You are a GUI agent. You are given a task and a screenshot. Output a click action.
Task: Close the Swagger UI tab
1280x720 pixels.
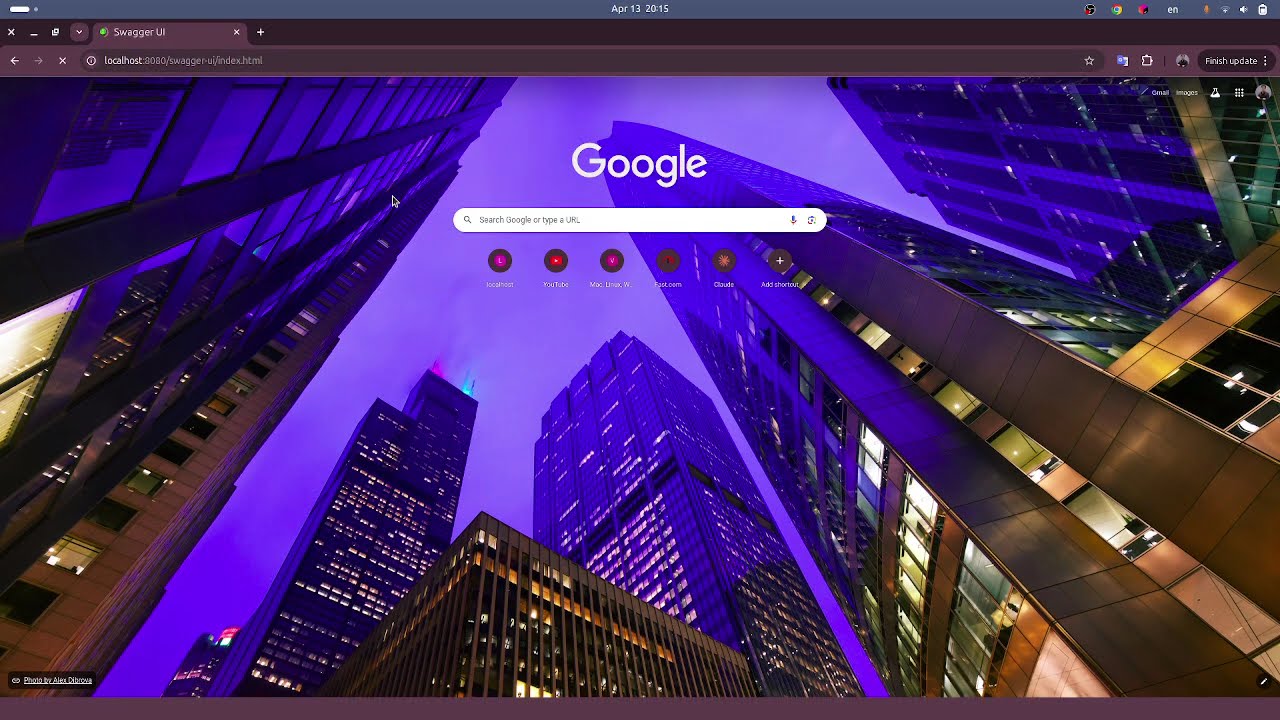[x=237, y=32]
